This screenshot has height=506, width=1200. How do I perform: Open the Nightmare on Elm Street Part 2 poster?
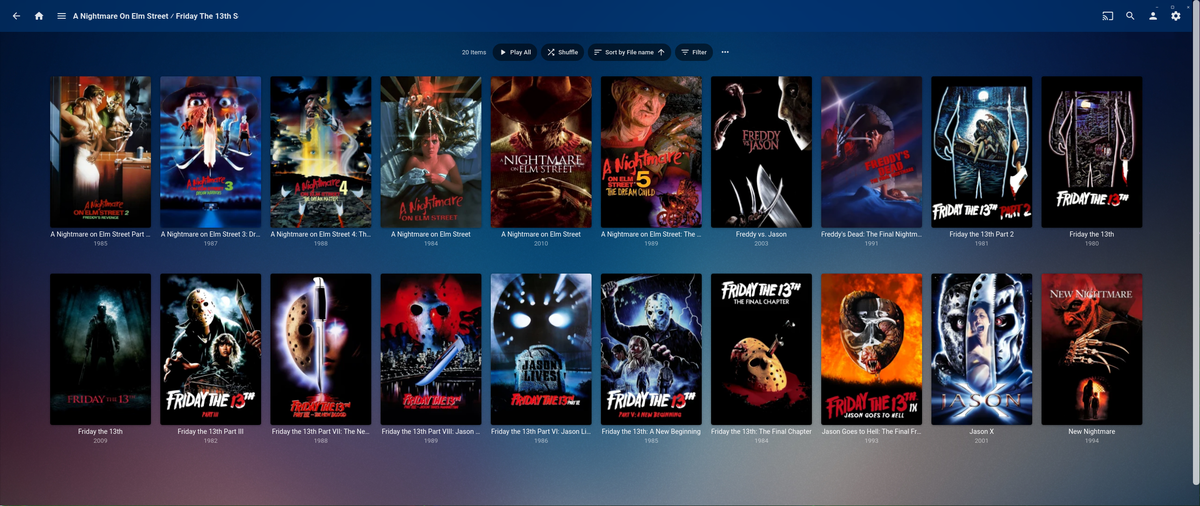coord(100,152)
